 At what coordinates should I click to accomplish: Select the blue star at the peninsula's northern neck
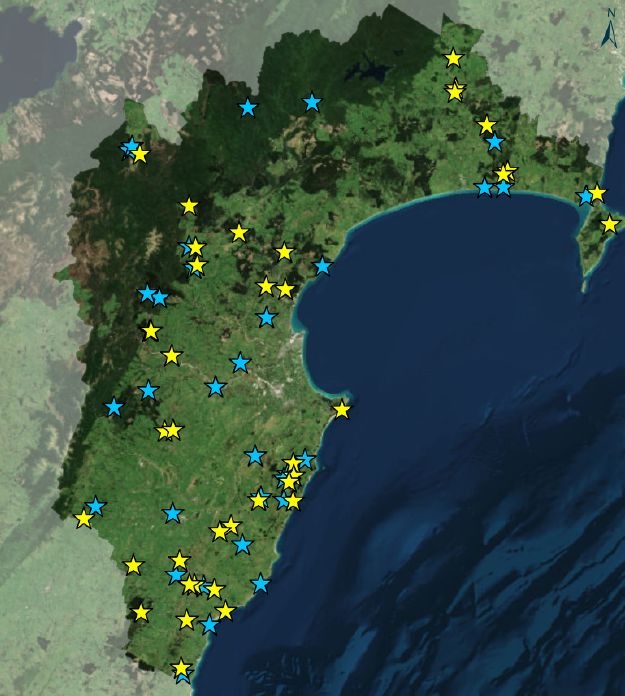point(585,196)
